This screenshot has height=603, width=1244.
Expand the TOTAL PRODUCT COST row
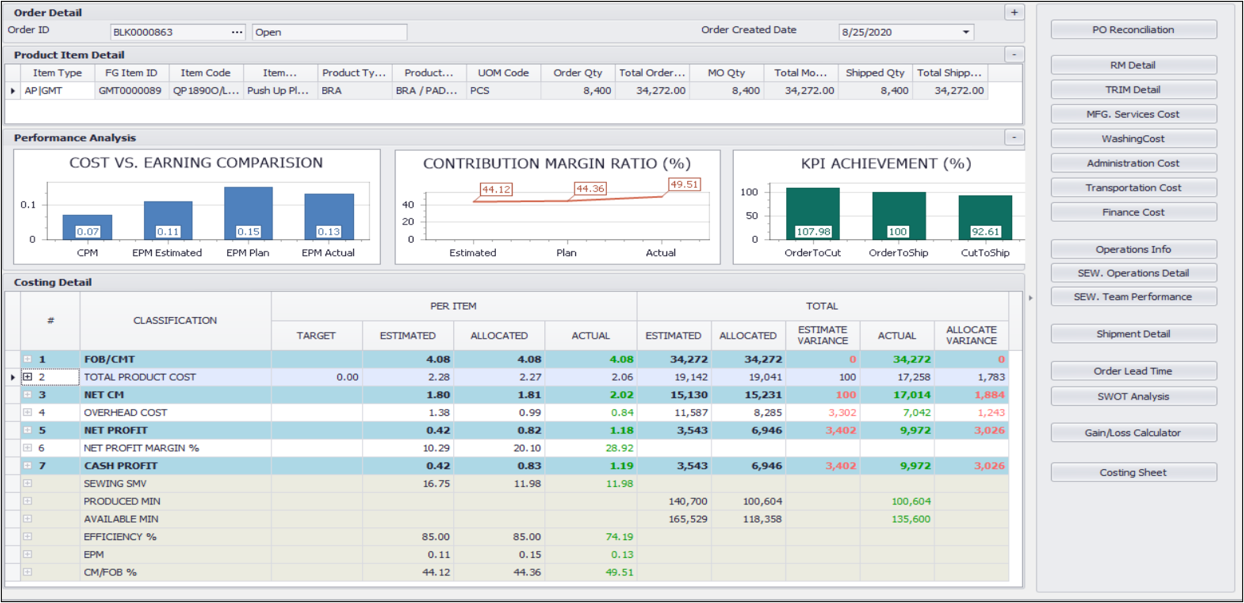pyautogui.click(x=28, y=377)
